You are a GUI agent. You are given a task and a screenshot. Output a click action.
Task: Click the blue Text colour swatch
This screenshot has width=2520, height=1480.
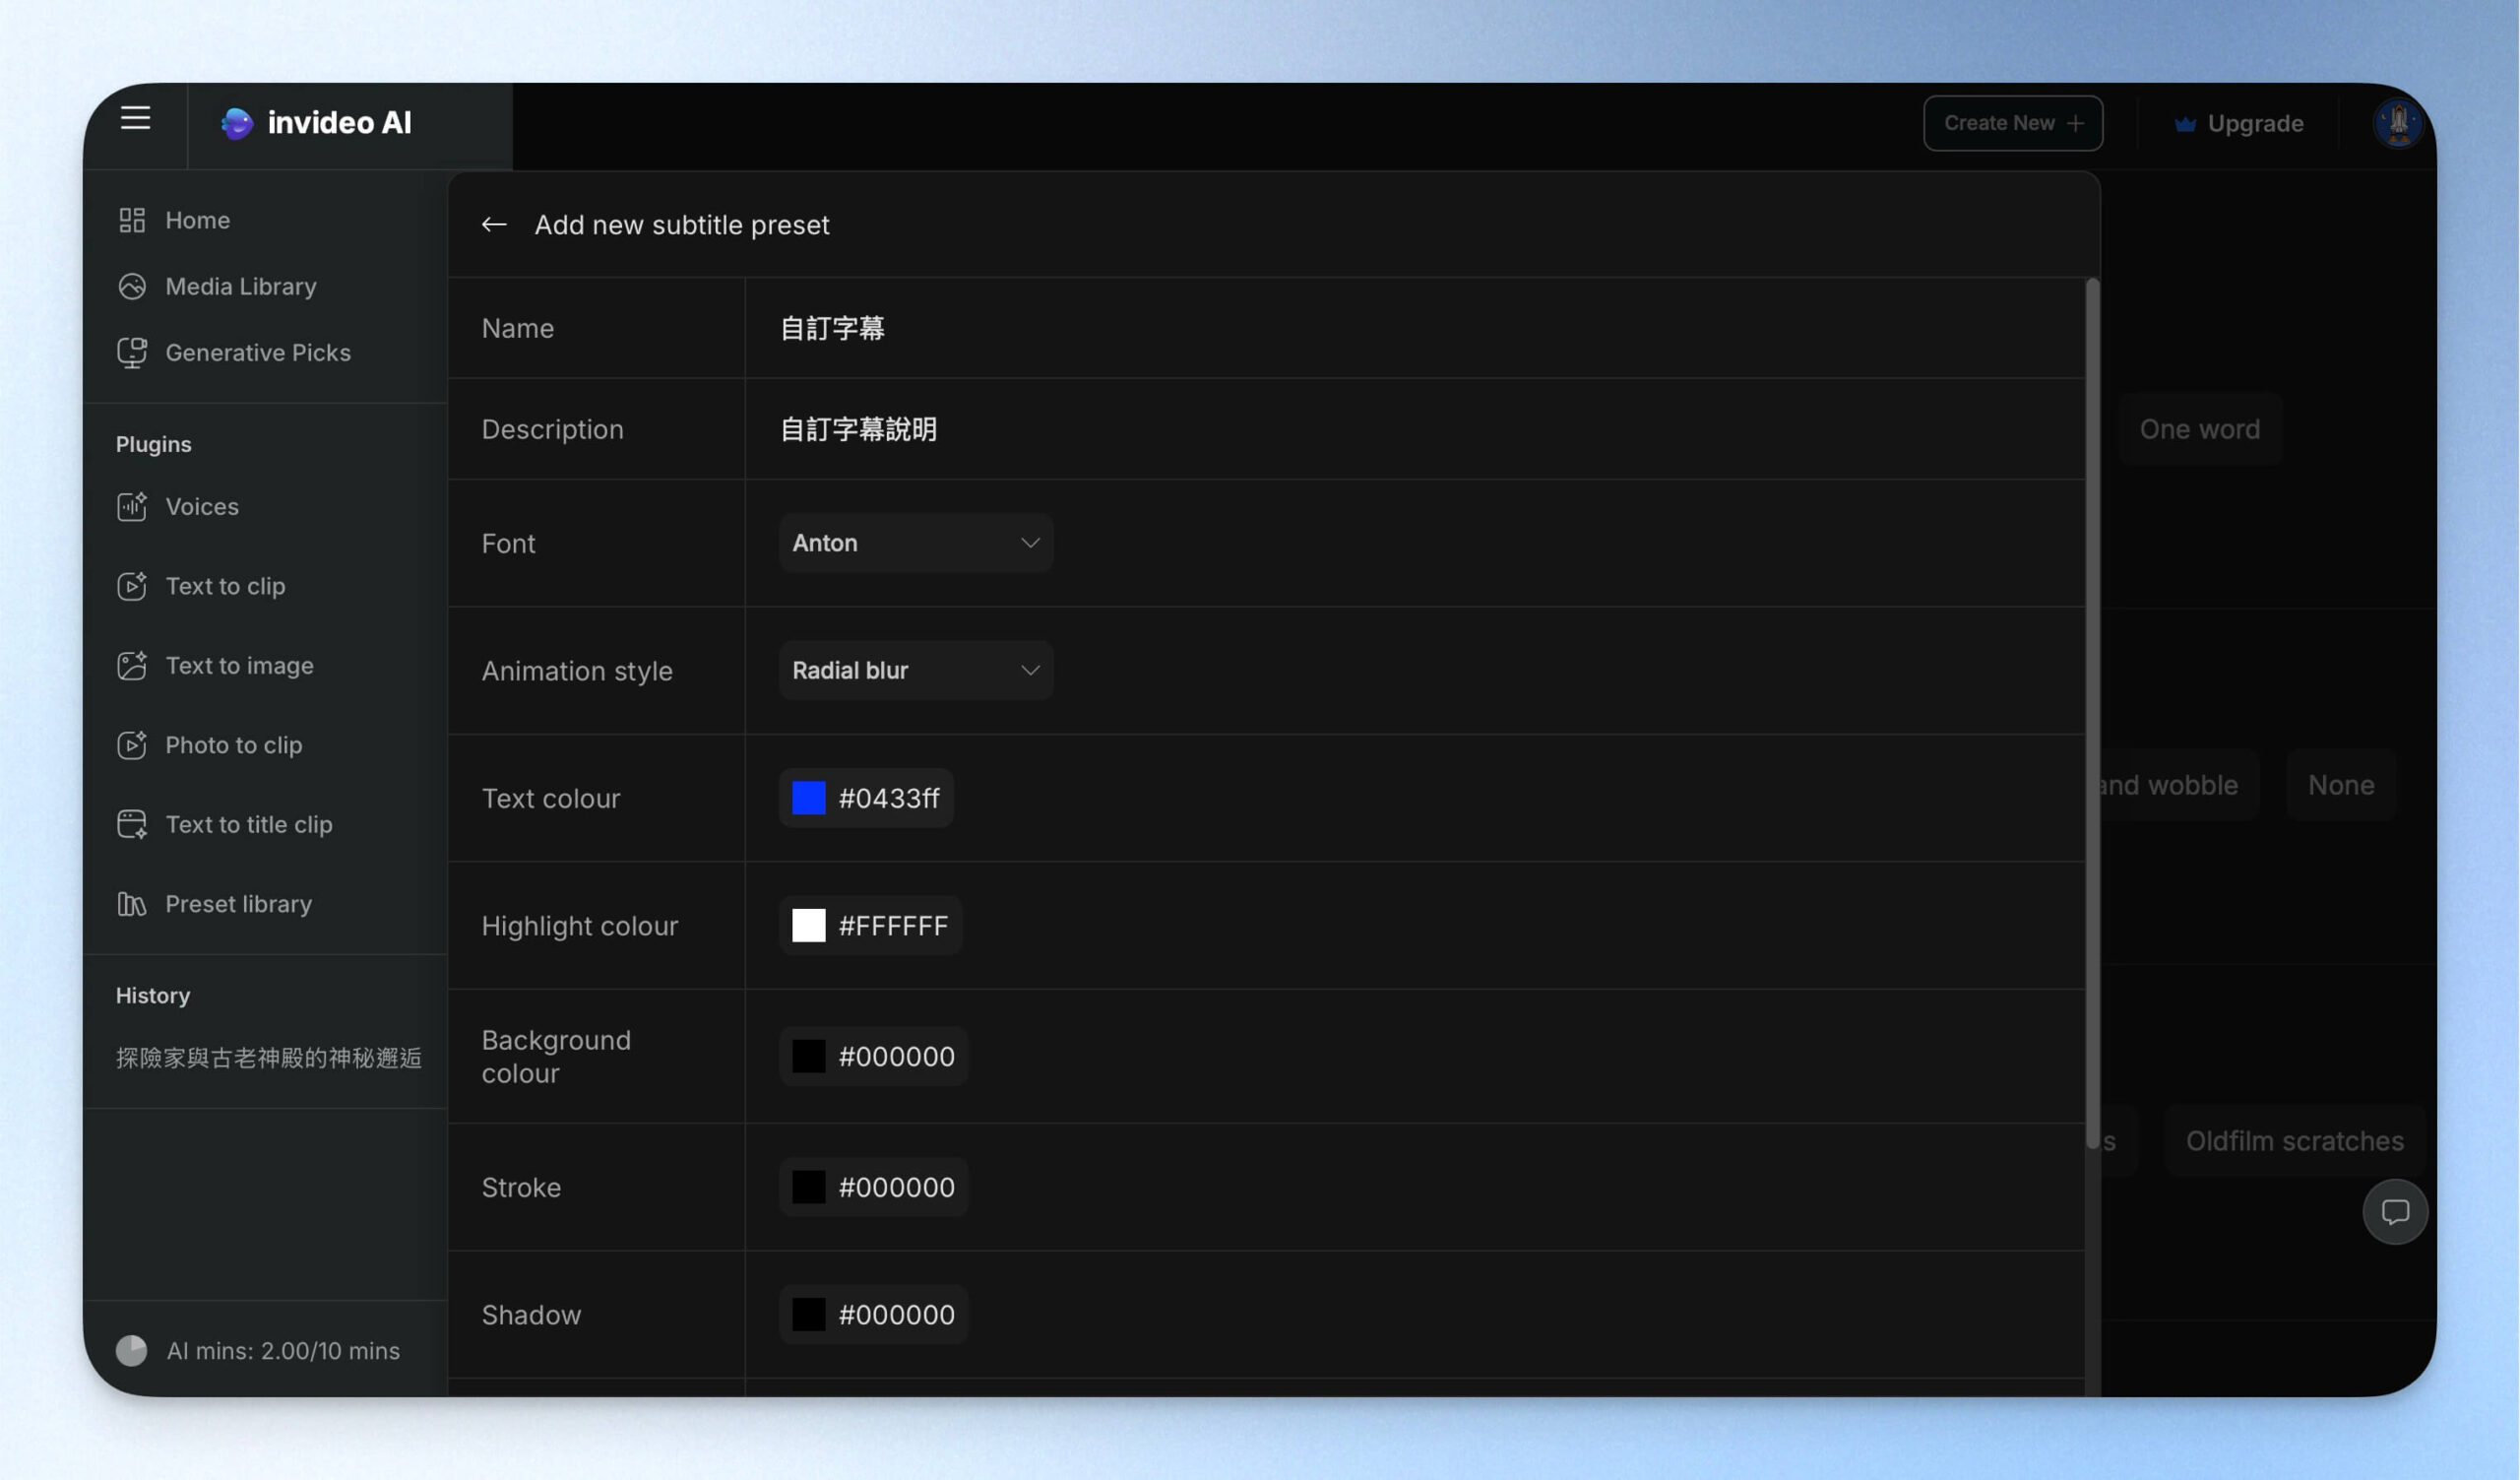pos(808,798)
